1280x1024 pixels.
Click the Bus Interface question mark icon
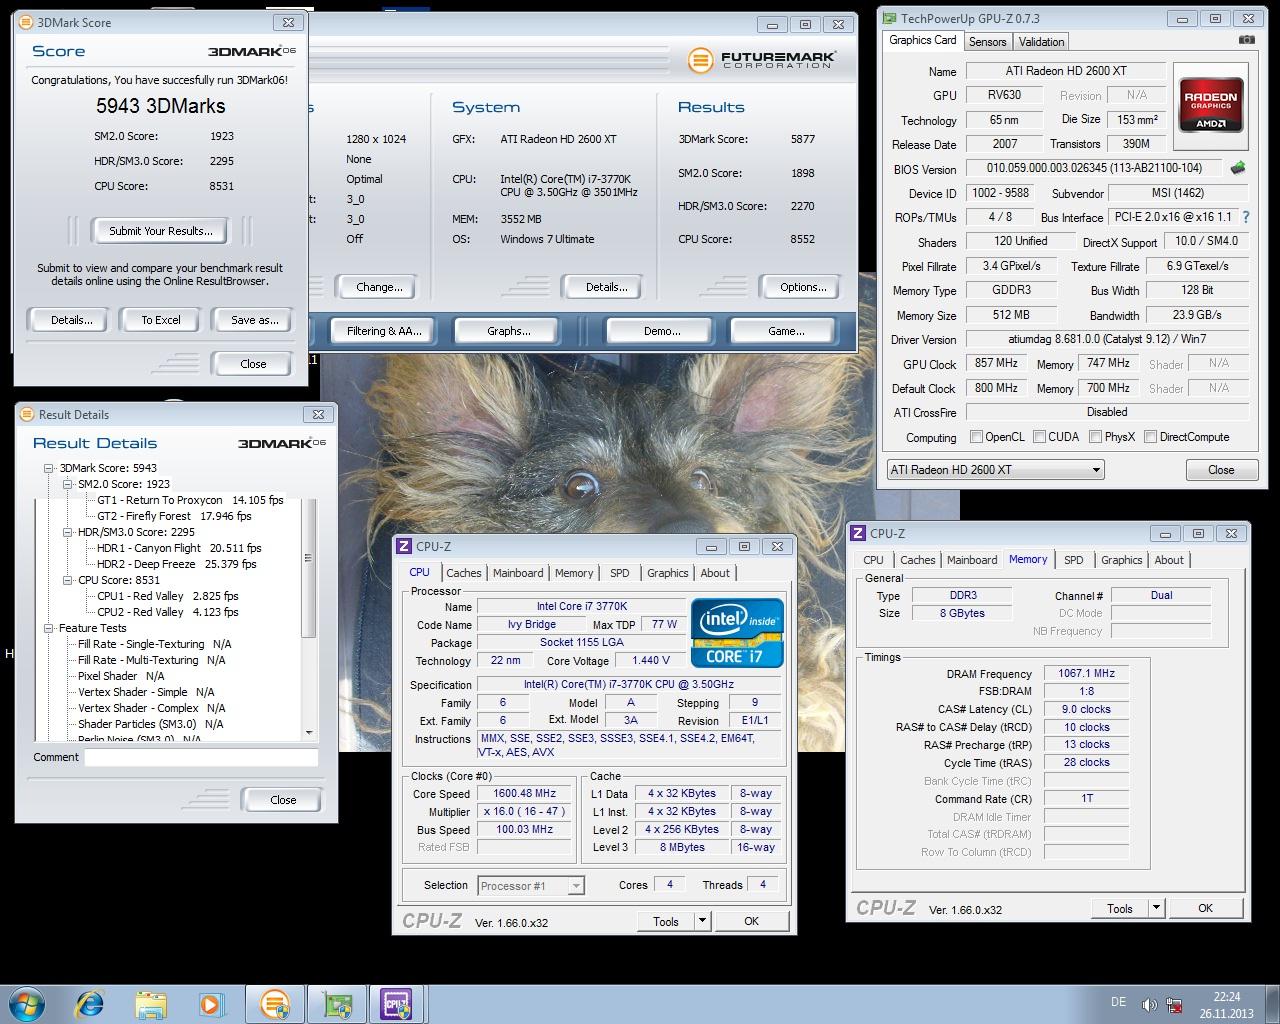[x=1245, y=217]
